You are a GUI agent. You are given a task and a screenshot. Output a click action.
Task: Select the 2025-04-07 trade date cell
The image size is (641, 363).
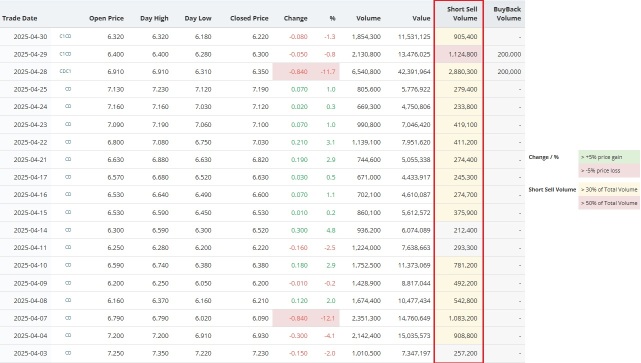click(30, 318)
